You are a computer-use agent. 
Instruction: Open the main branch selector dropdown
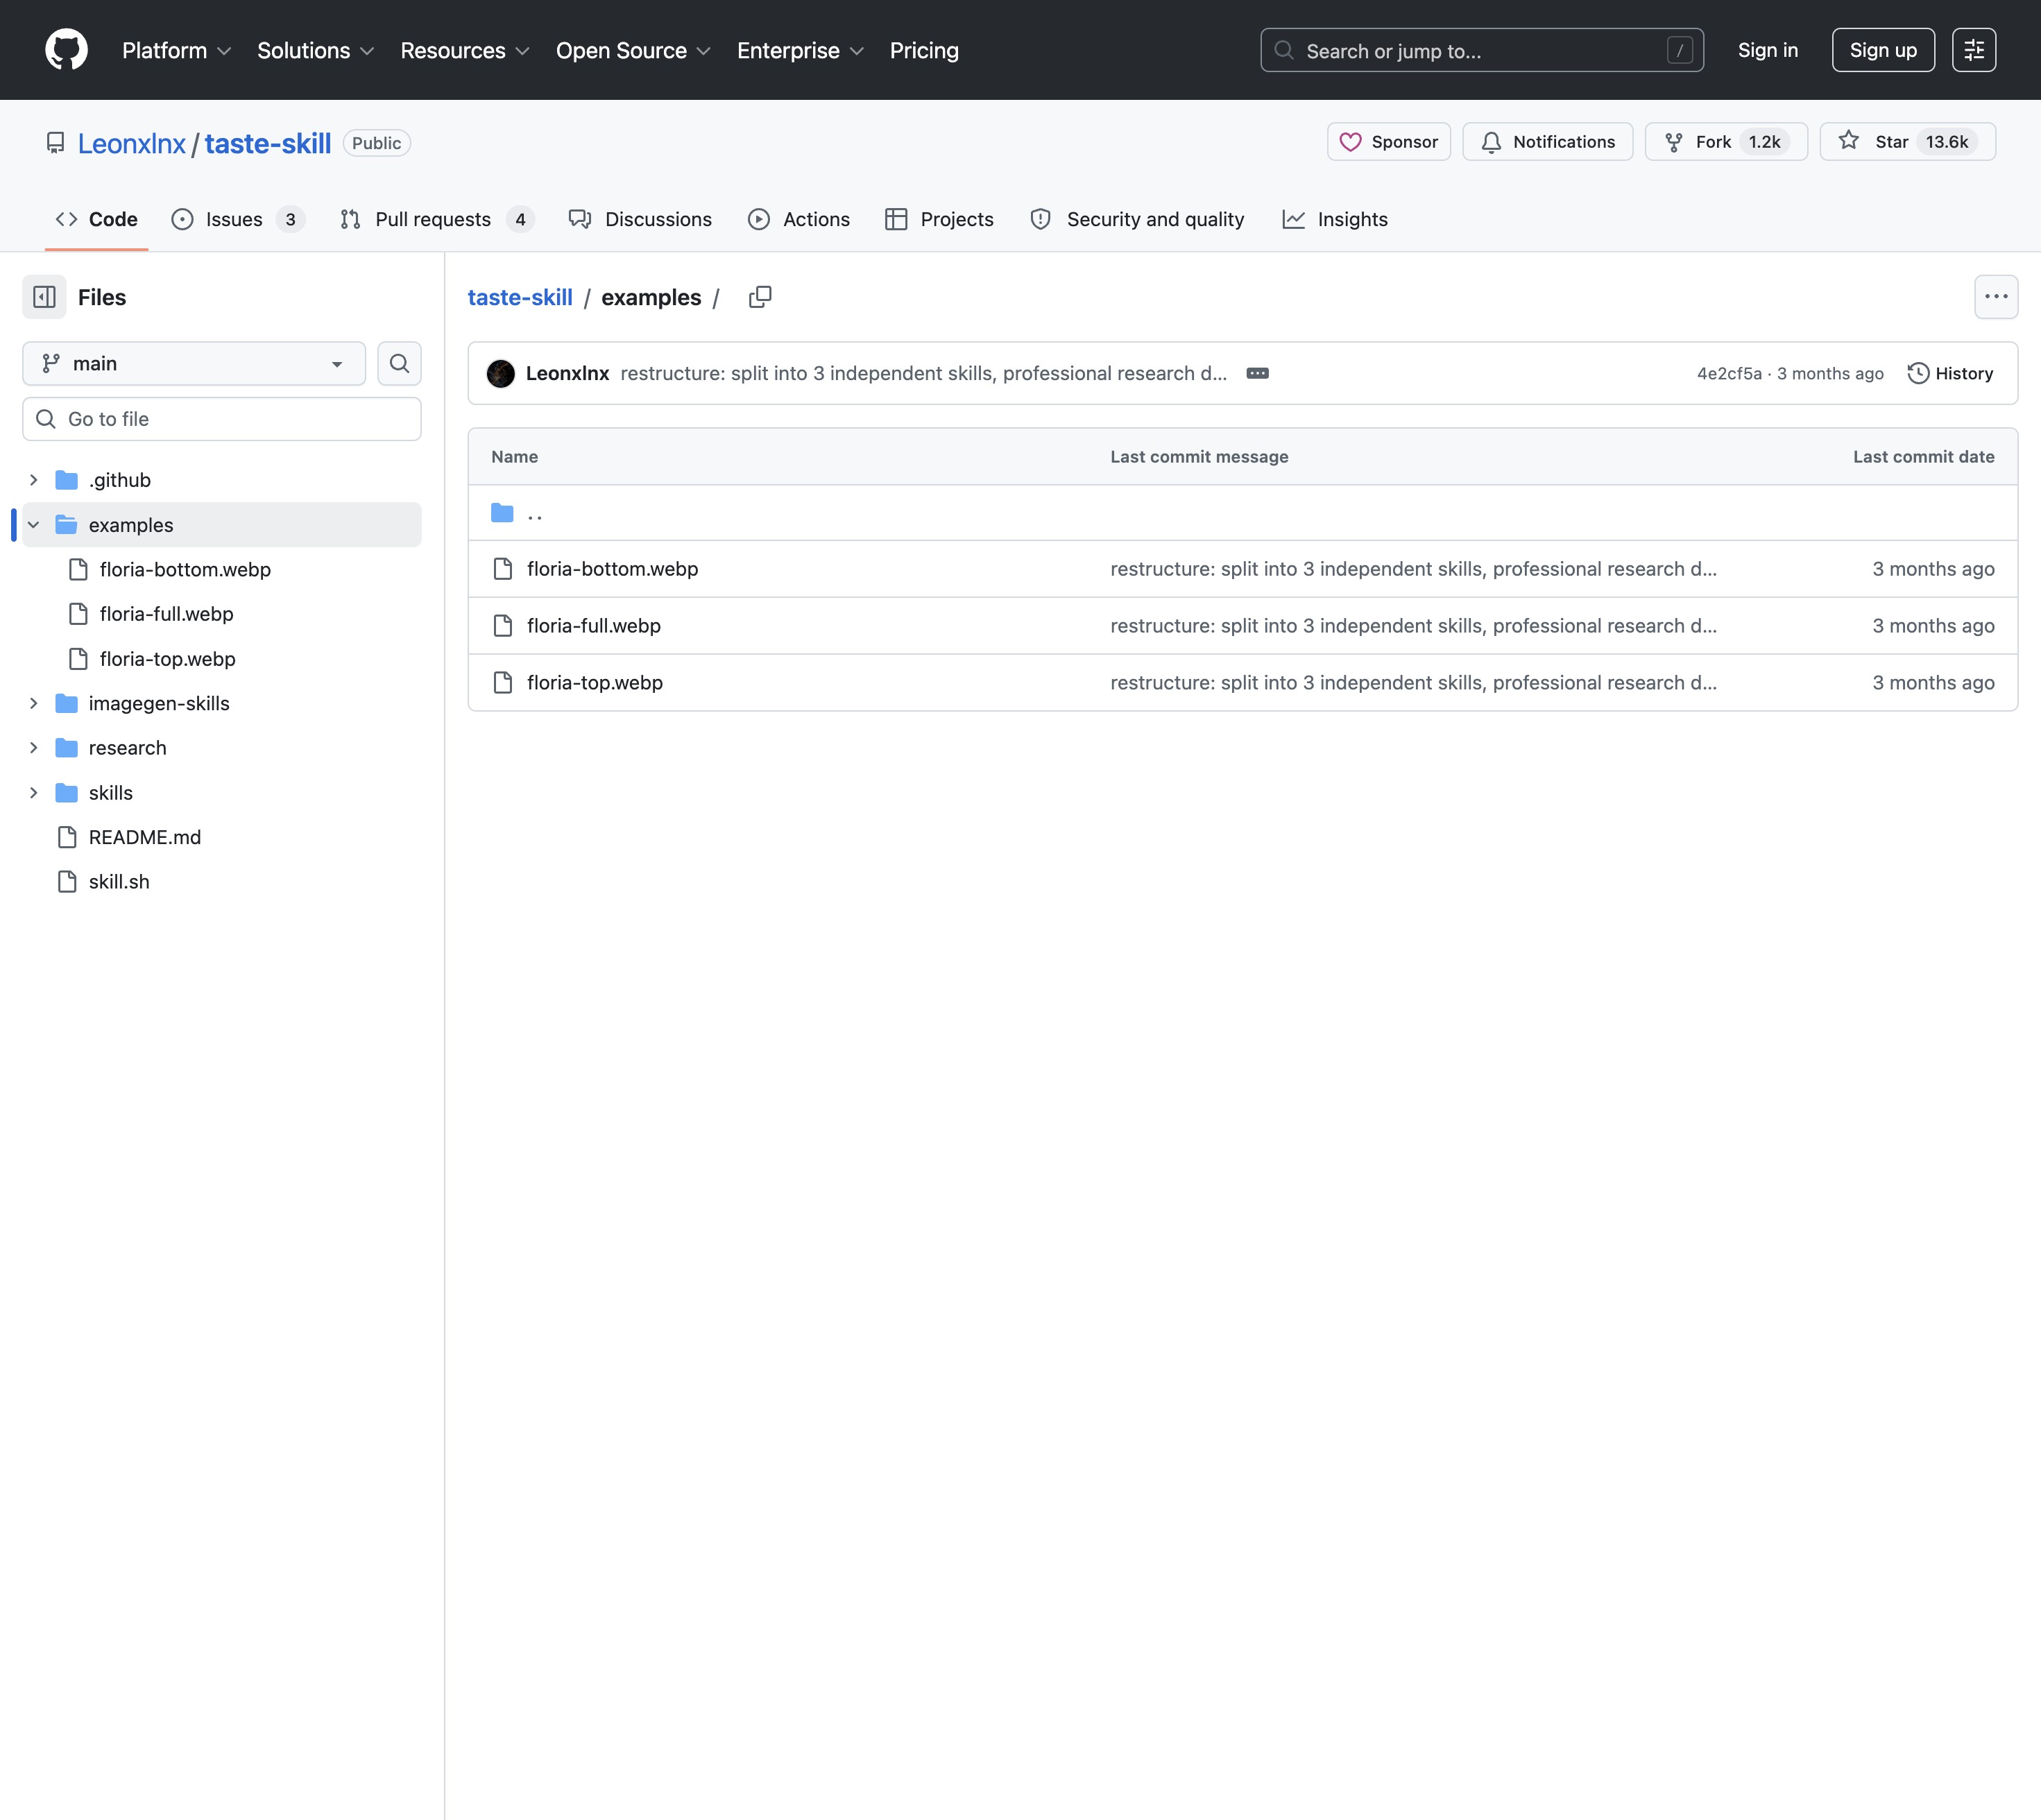(x=194, y=363)
